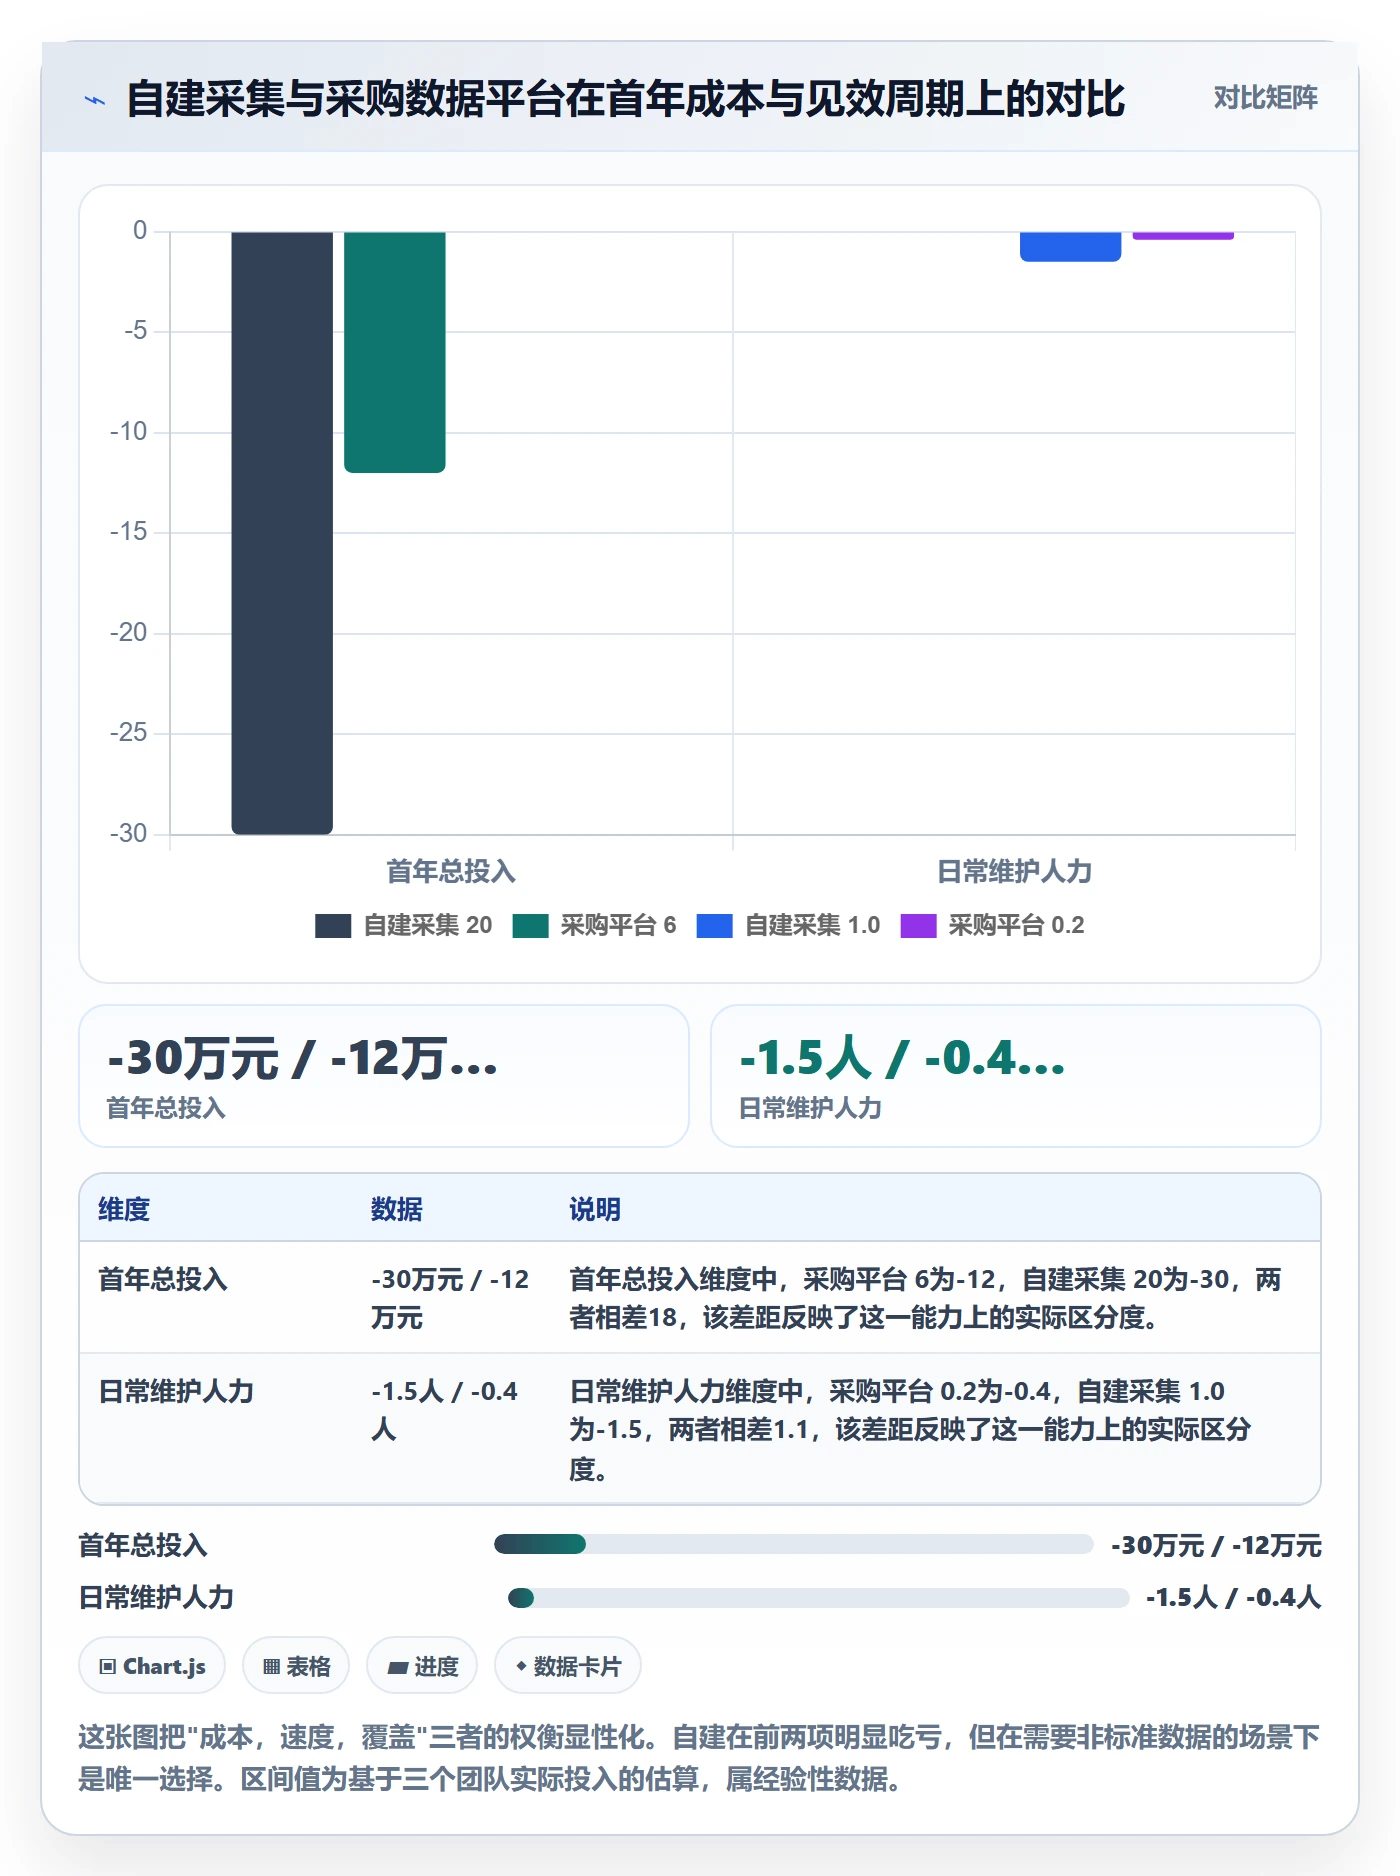Screen dimensions: 1400x1876
Task: Click the 日常维护人力 progress bar
Action: (818, 1597)
